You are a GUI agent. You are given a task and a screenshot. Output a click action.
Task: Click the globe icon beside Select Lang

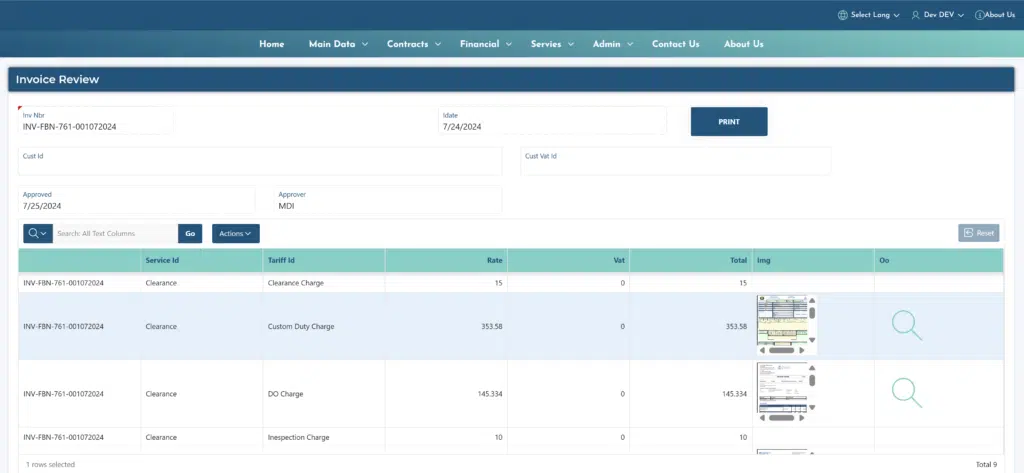(x=842, y=15)
